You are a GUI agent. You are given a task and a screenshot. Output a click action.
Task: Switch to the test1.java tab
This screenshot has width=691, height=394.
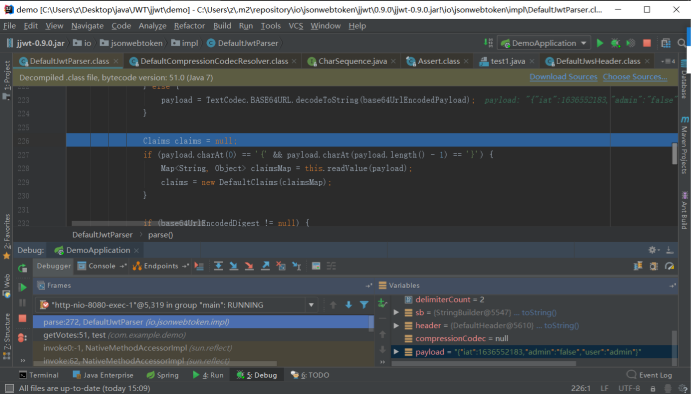(508, 61)
